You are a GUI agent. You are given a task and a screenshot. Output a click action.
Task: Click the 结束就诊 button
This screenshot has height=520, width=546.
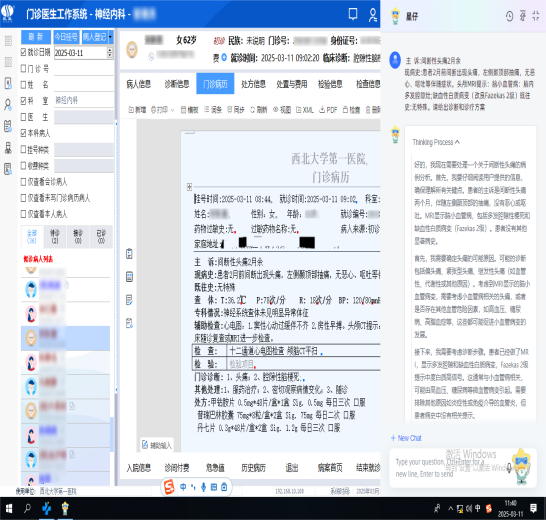[x=368, y=468]
